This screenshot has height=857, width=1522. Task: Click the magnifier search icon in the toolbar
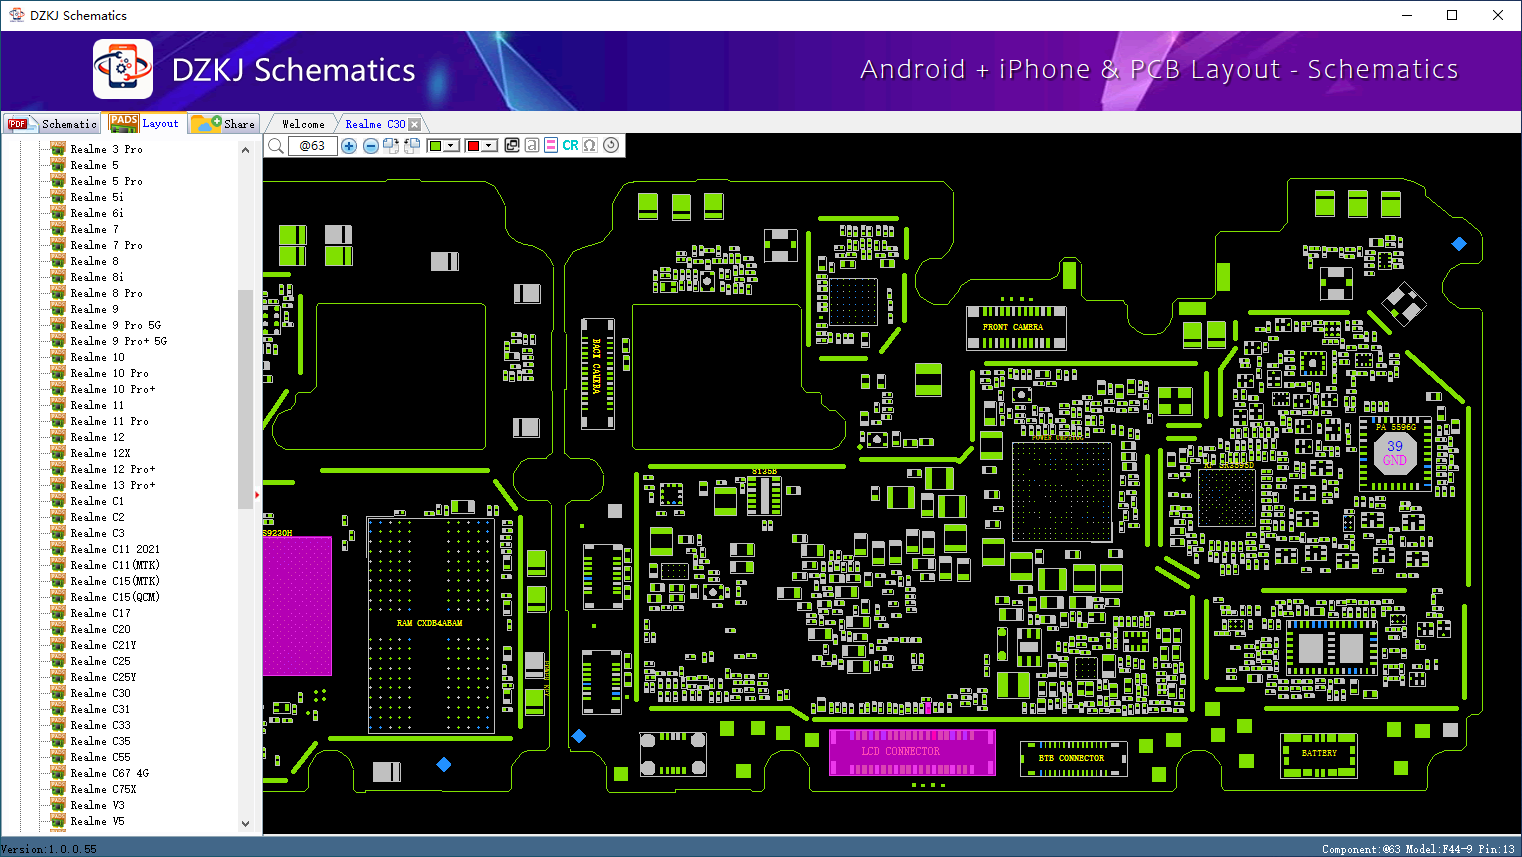pos(276,146)
